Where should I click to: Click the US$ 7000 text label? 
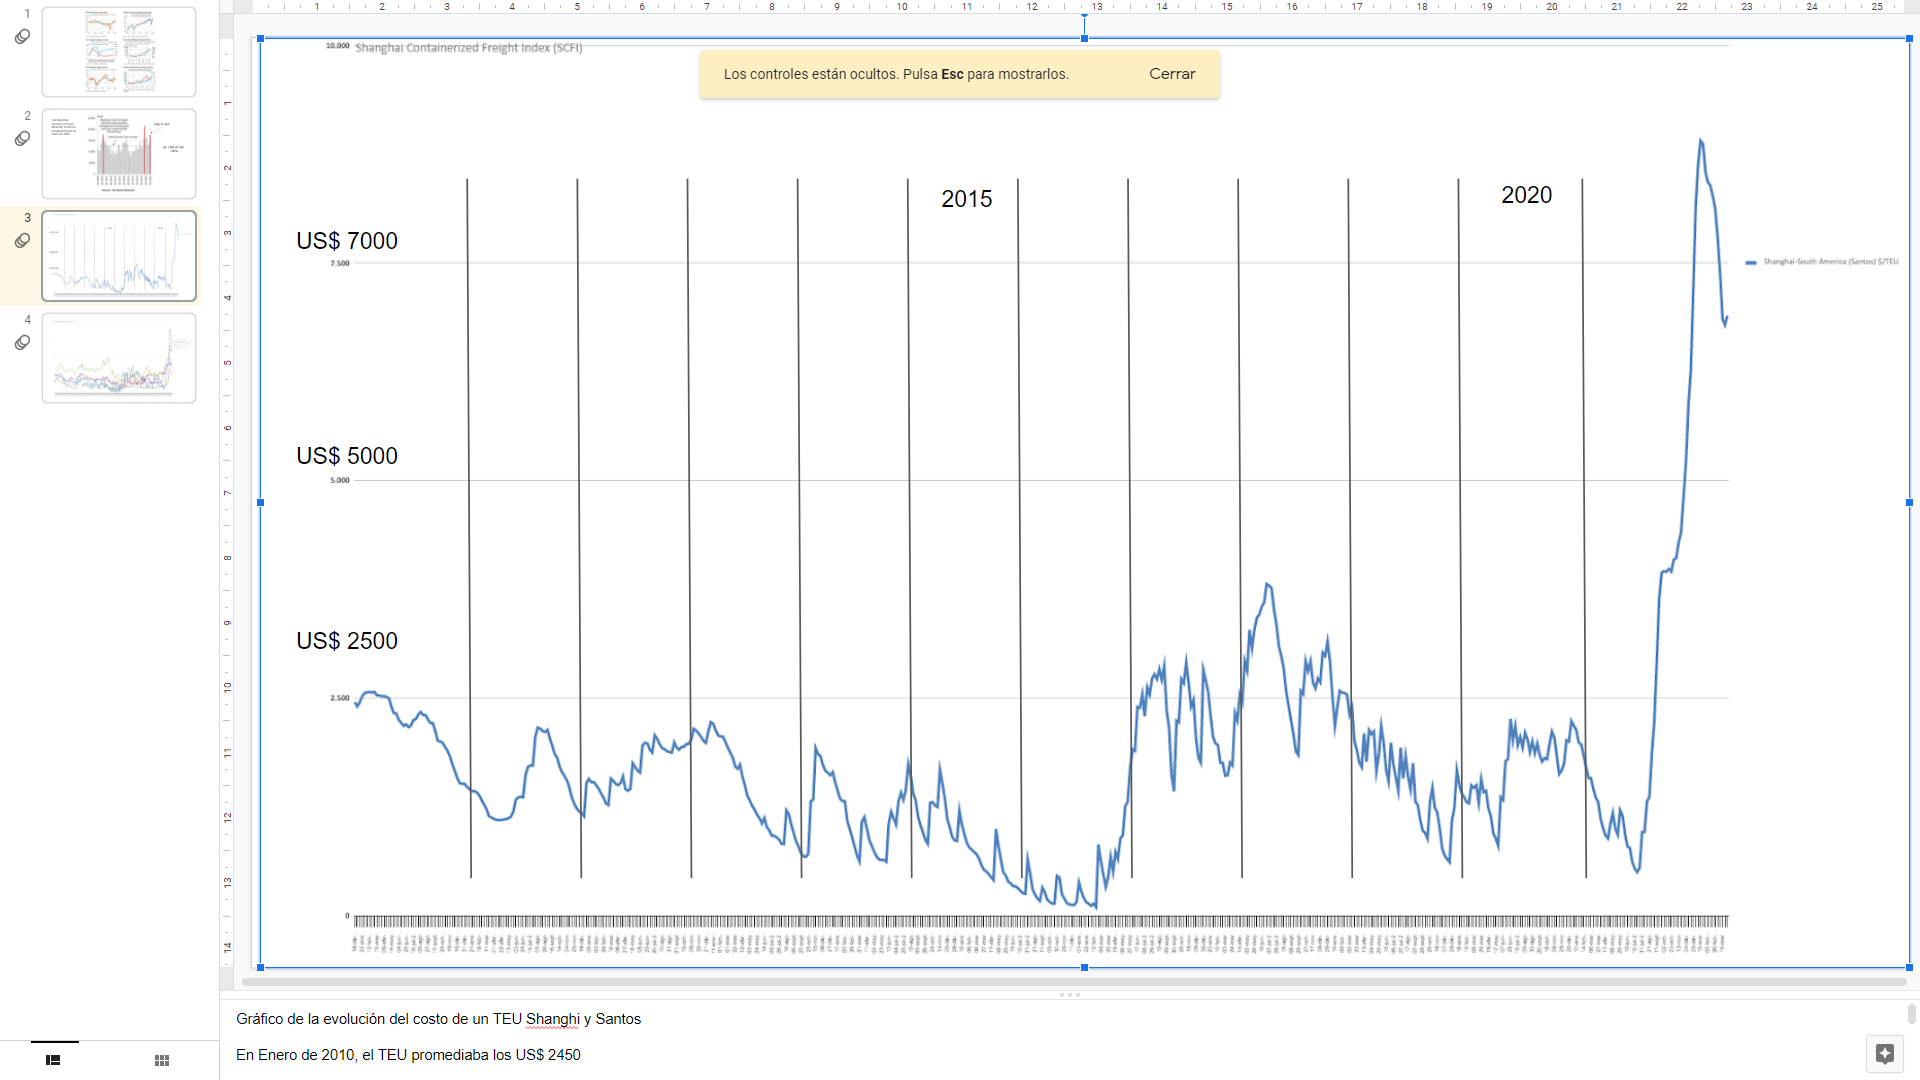click(347, 241)
